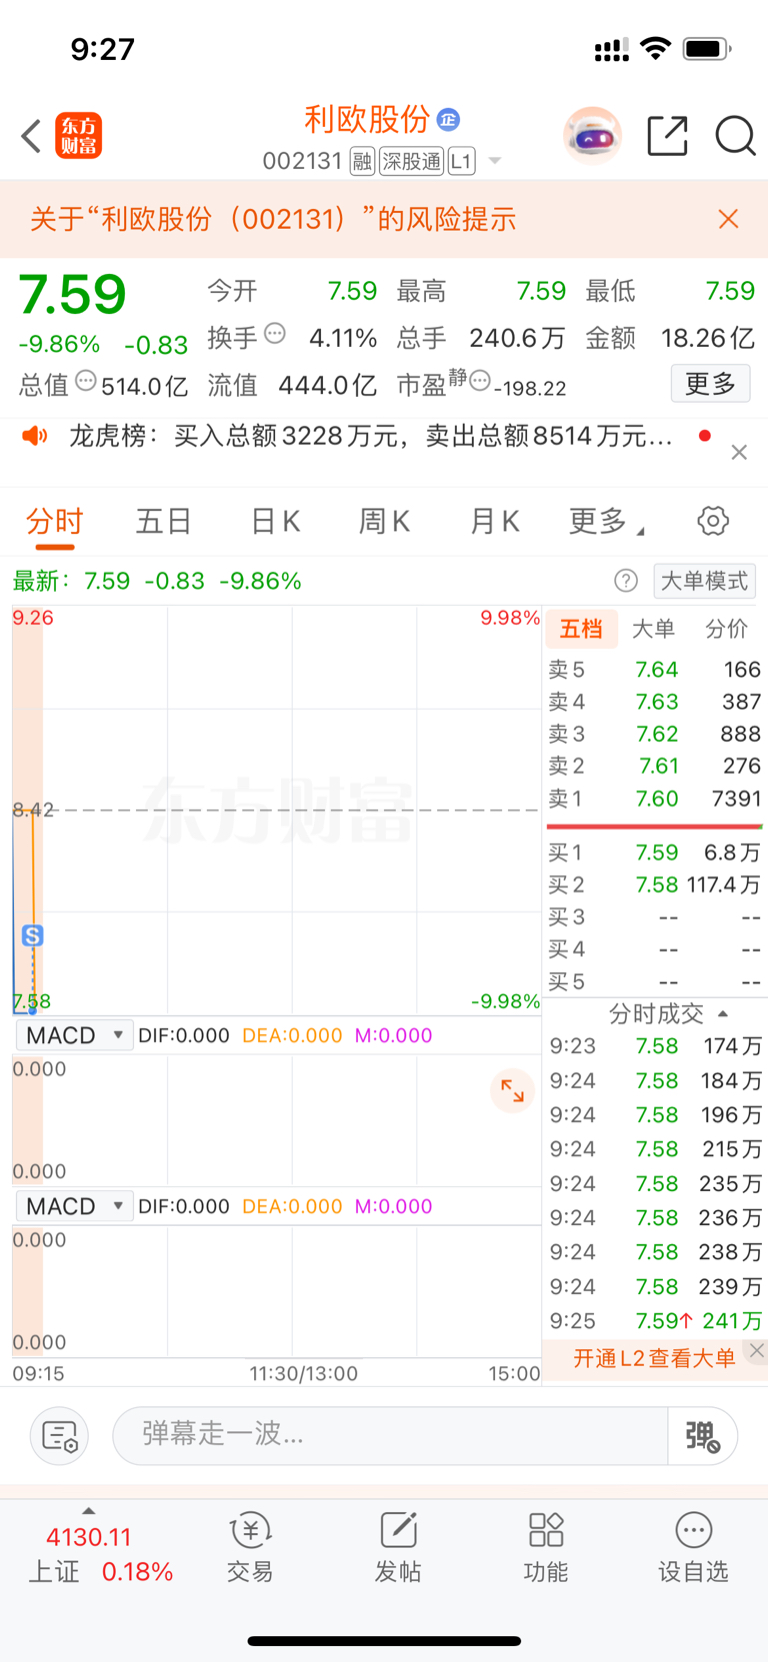Screen dimensions: 768x1663
Task: Expand the dropdown arrow next to L1
Action: point(494,161)
